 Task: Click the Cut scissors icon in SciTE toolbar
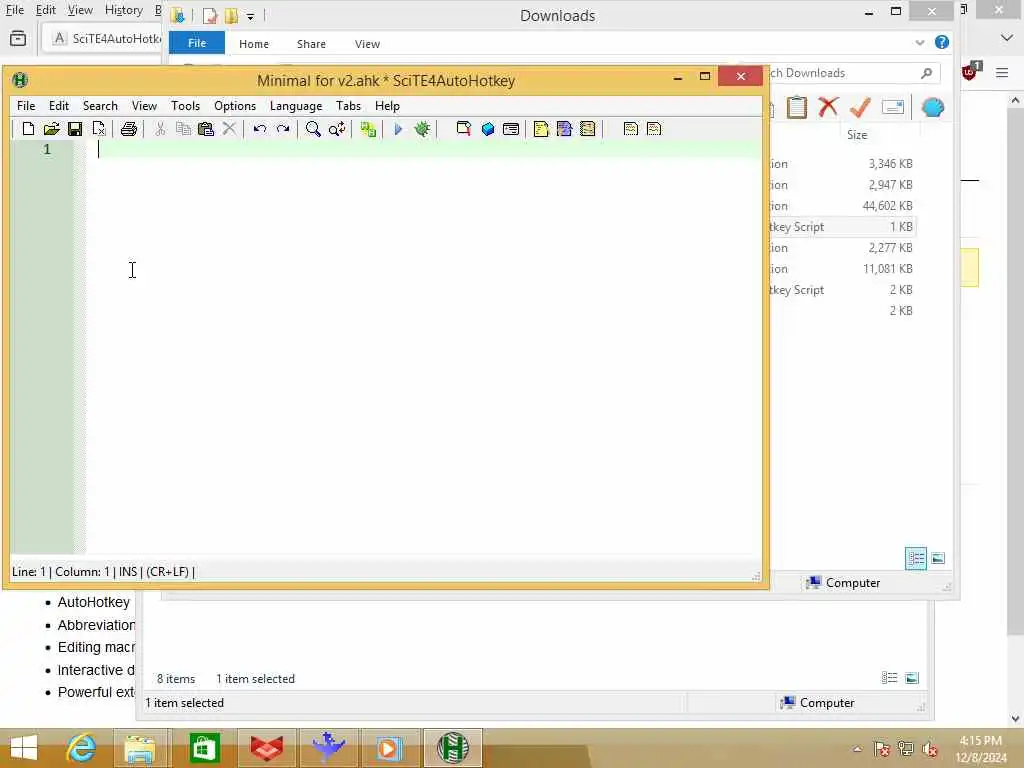coord(160,129)
